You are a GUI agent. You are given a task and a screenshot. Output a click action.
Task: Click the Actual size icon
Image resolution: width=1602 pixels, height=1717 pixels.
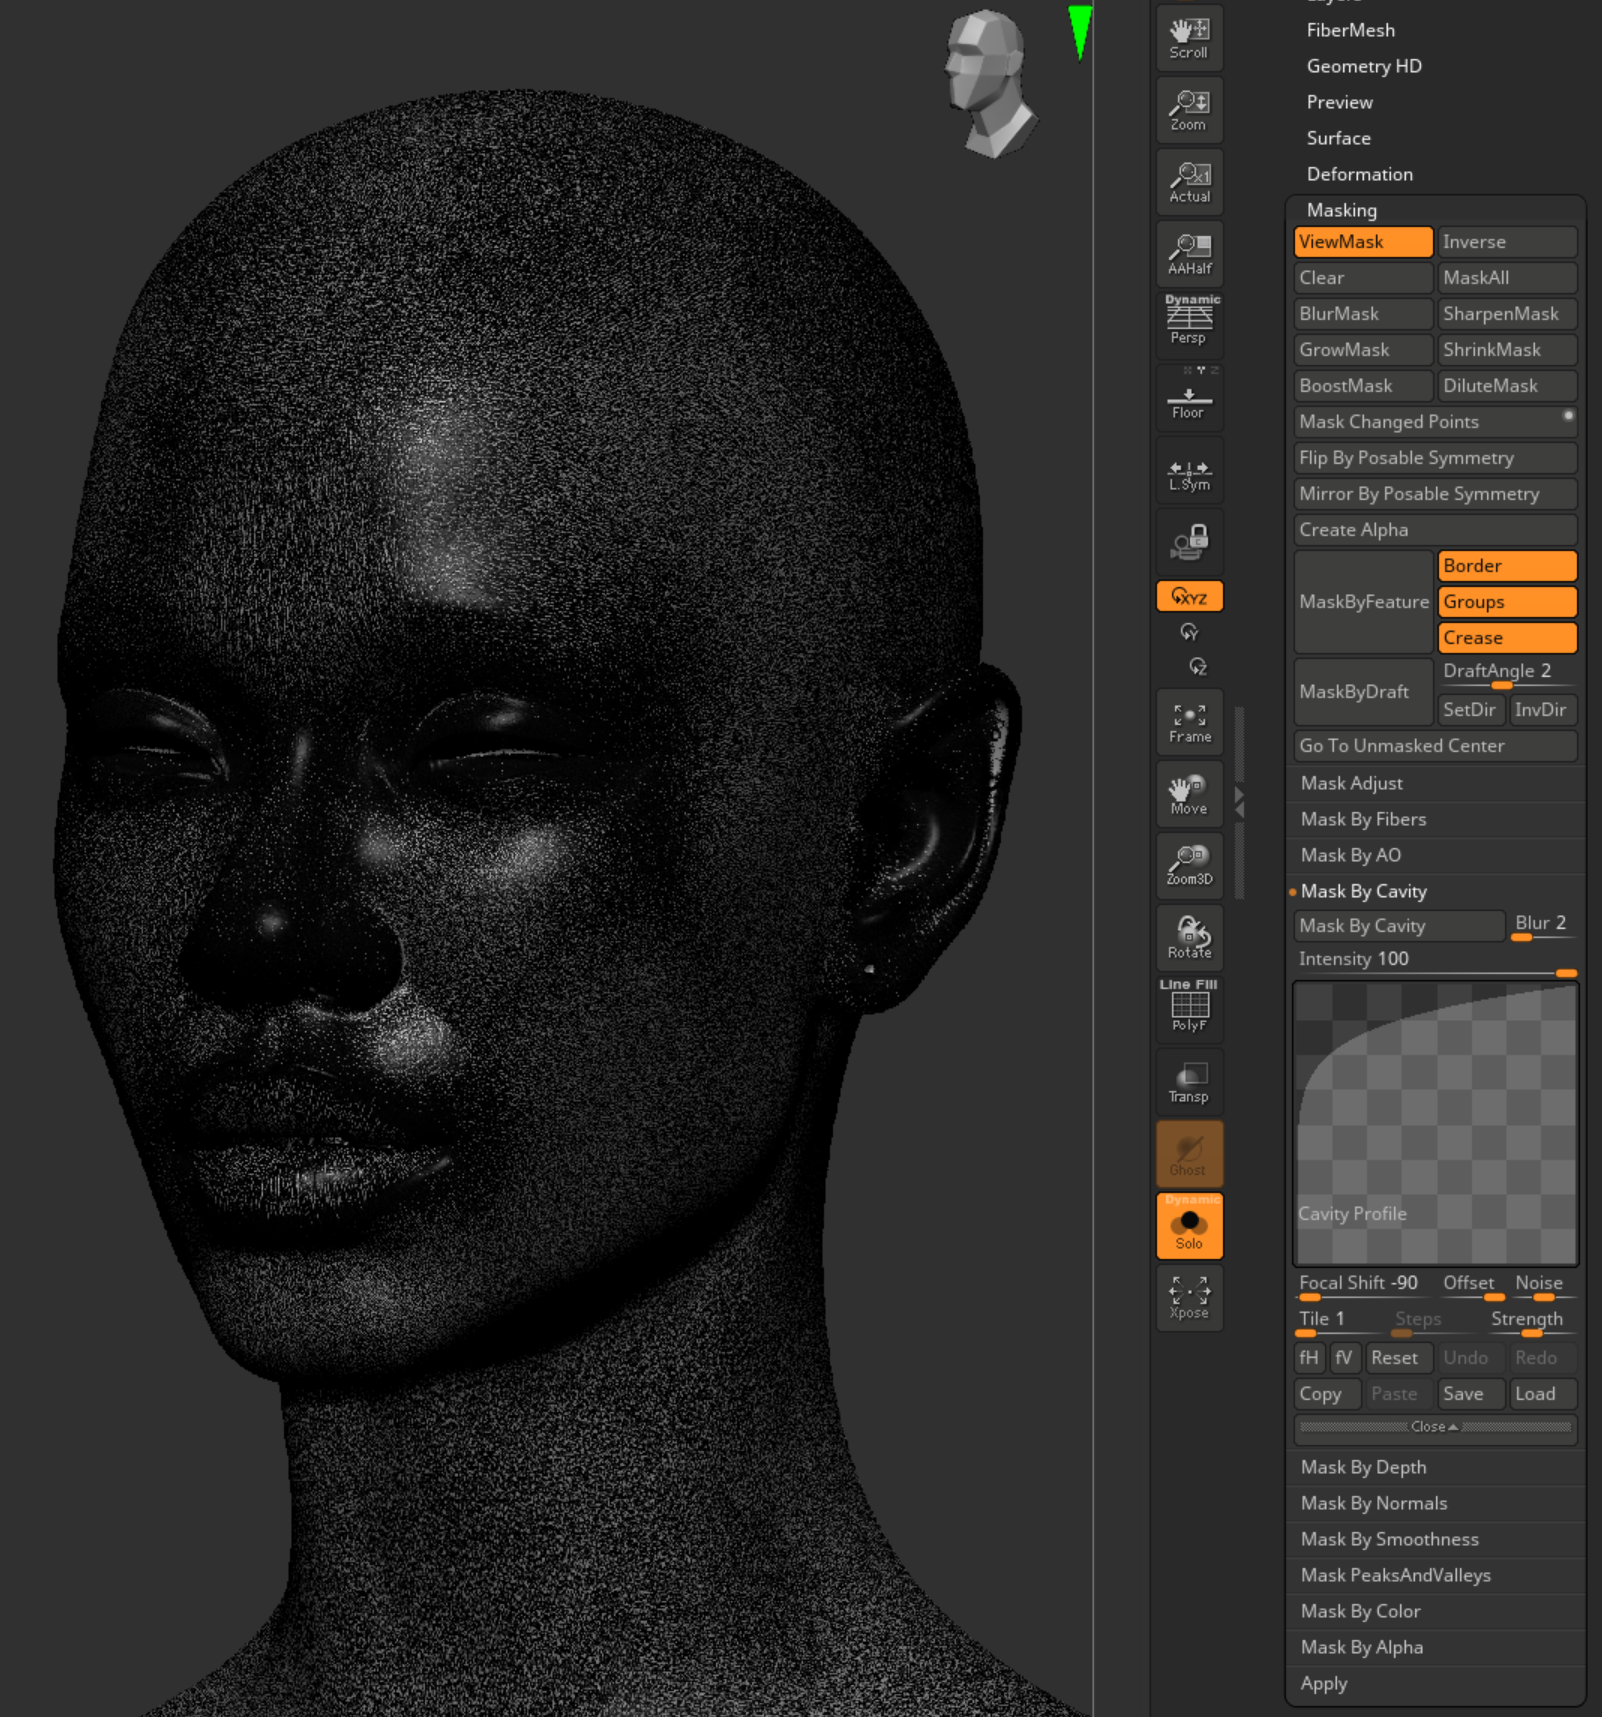tap(1189, 182)
